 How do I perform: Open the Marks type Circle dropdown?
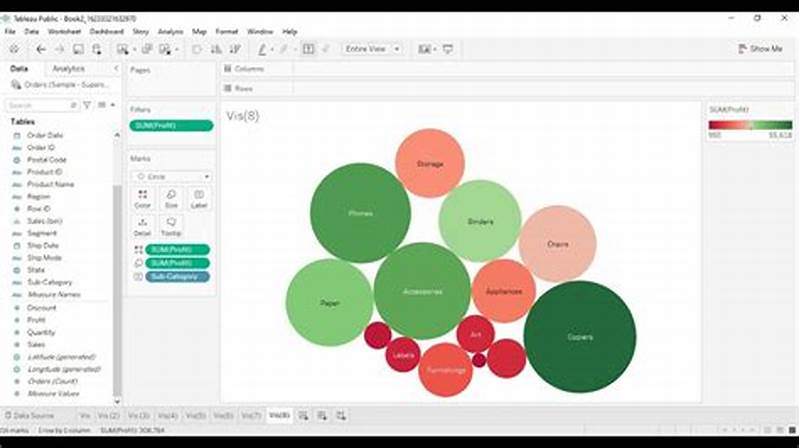171,177
